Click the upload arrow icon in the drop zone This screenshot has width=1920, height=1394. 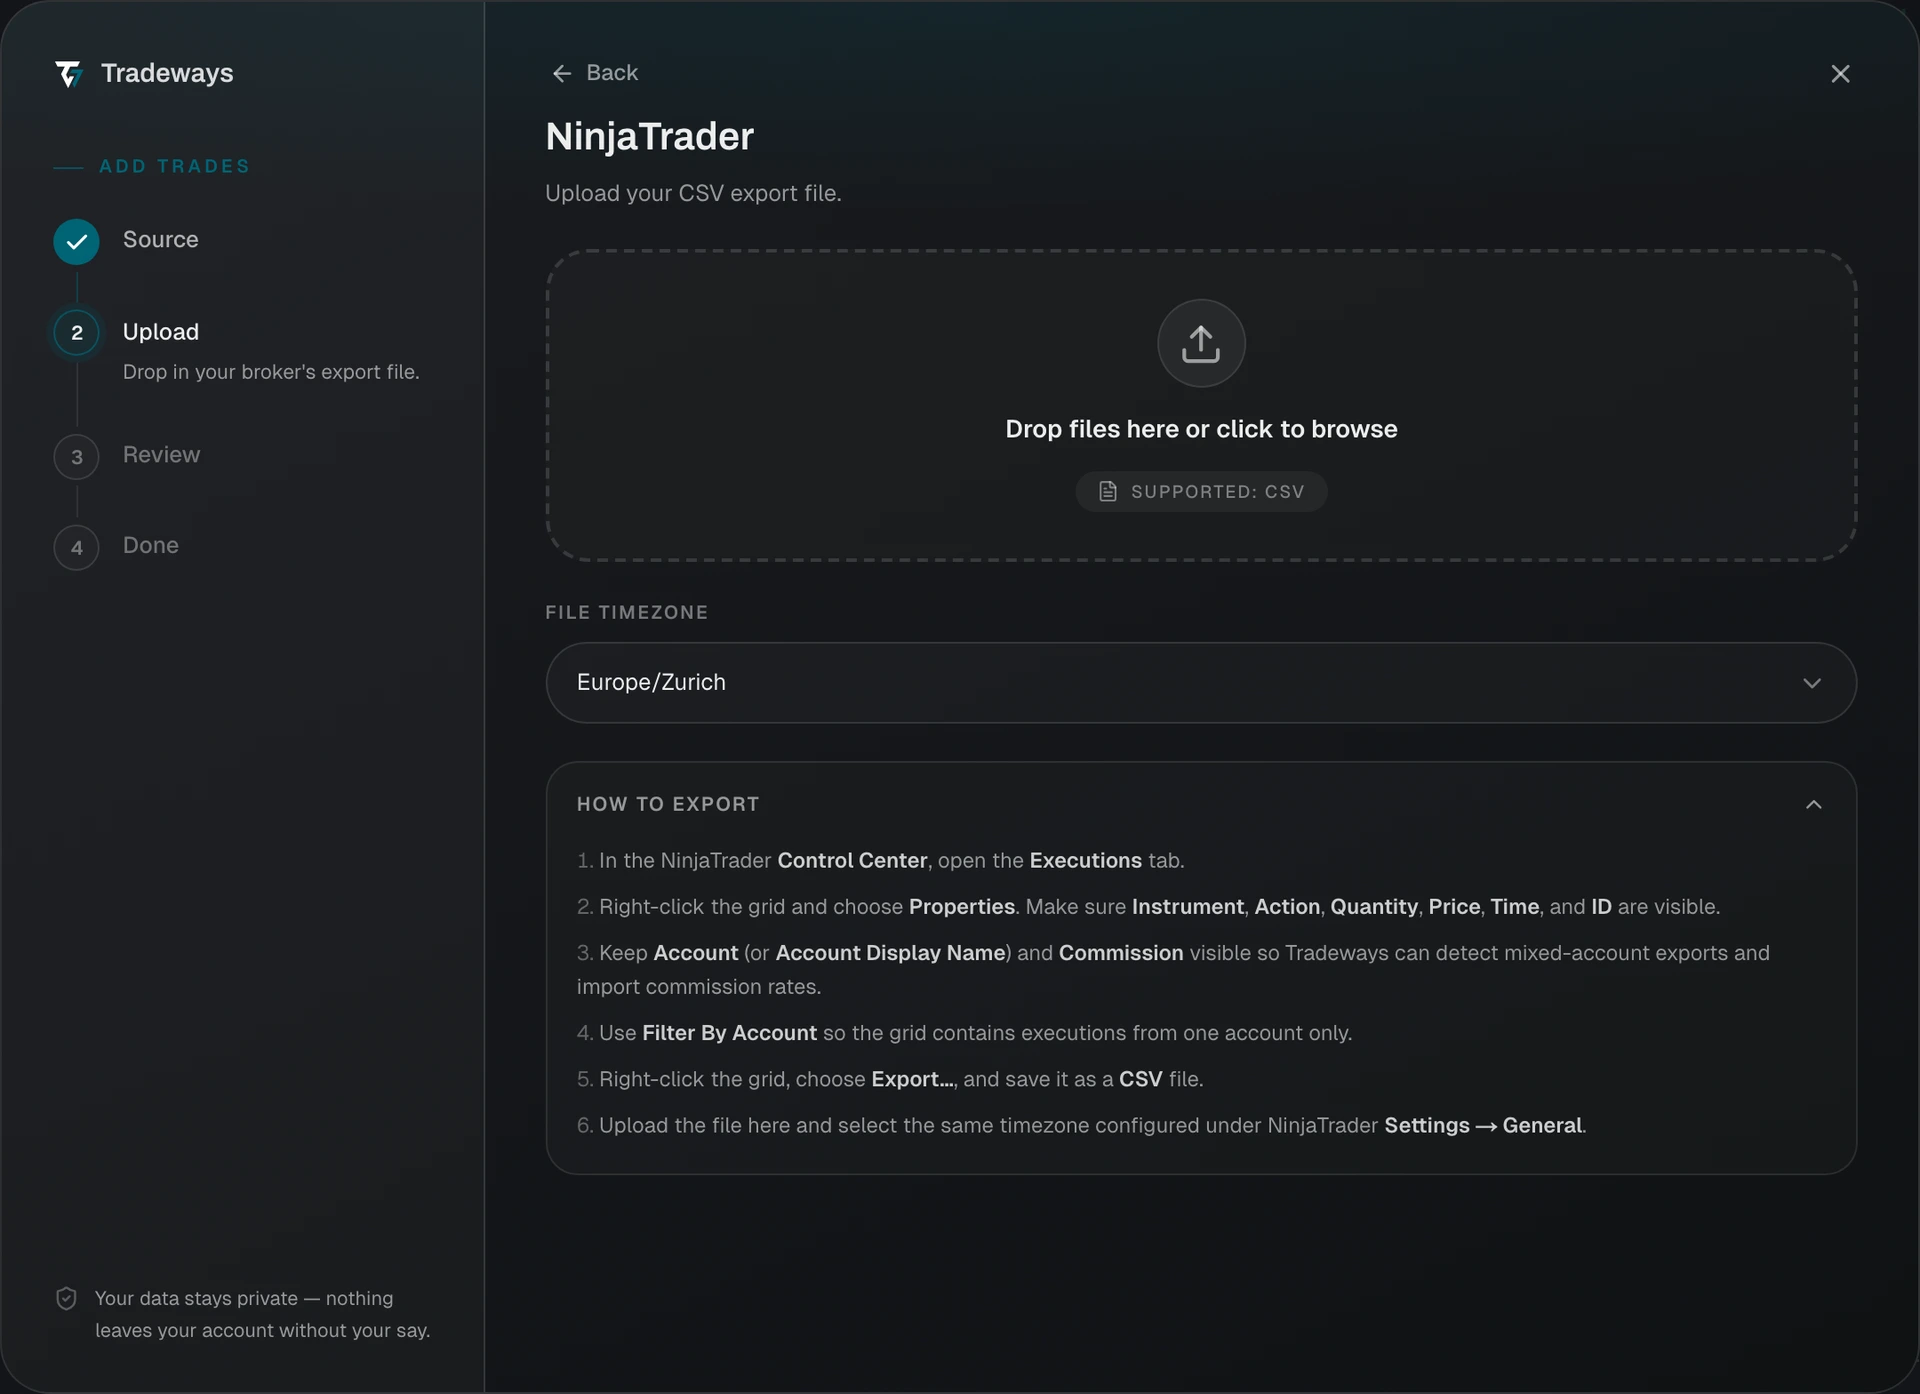(1201, 343)
